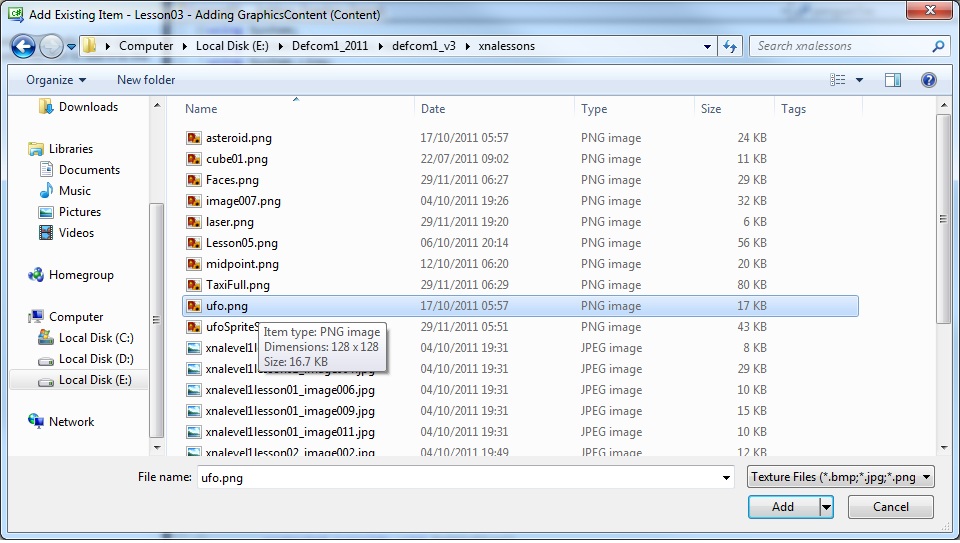Viewport: 960px width, 543px height.
Task: Click the Network icon in navigation pane
Action: coord(36,422)
